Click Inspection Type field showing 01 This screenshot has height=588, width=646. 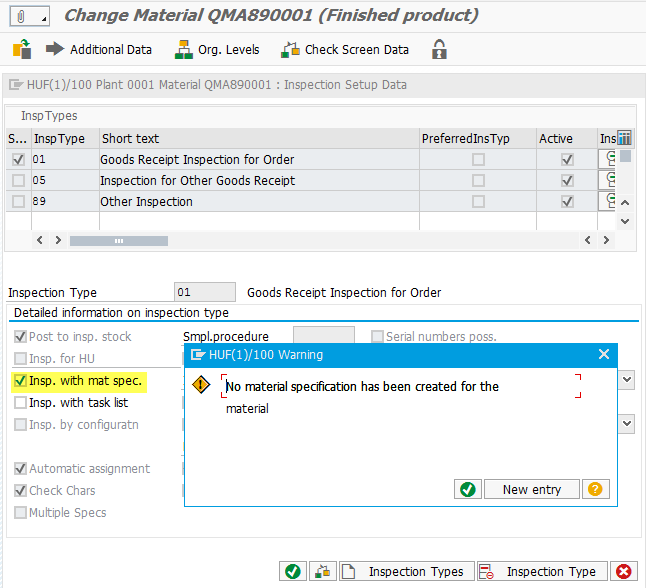(x=205, y=292)
